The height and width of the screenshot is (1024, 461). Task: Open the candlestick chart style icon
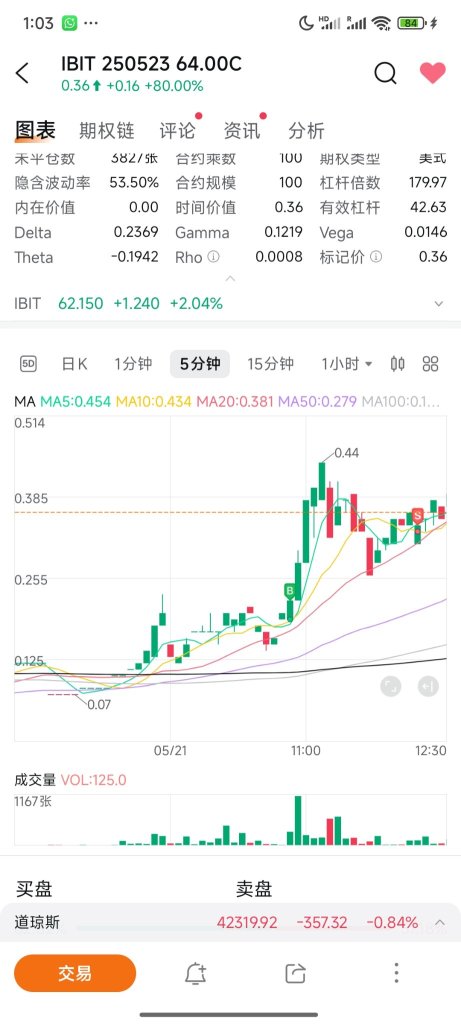[x=397, y=364]
